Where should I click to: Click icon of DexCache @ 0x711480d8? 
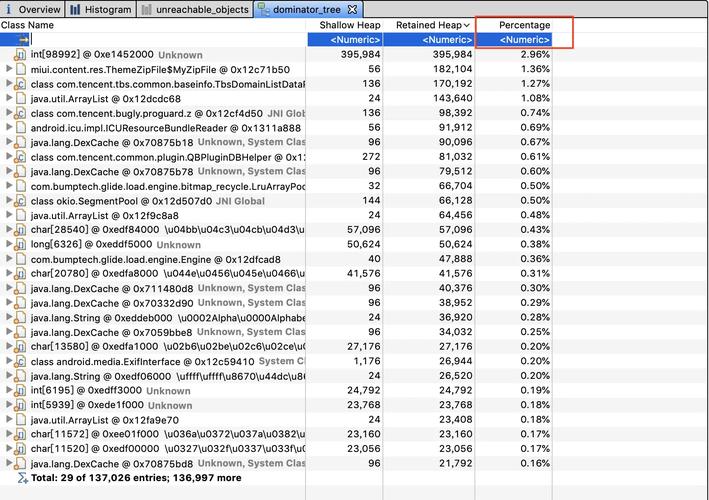[x=20, y=288]
